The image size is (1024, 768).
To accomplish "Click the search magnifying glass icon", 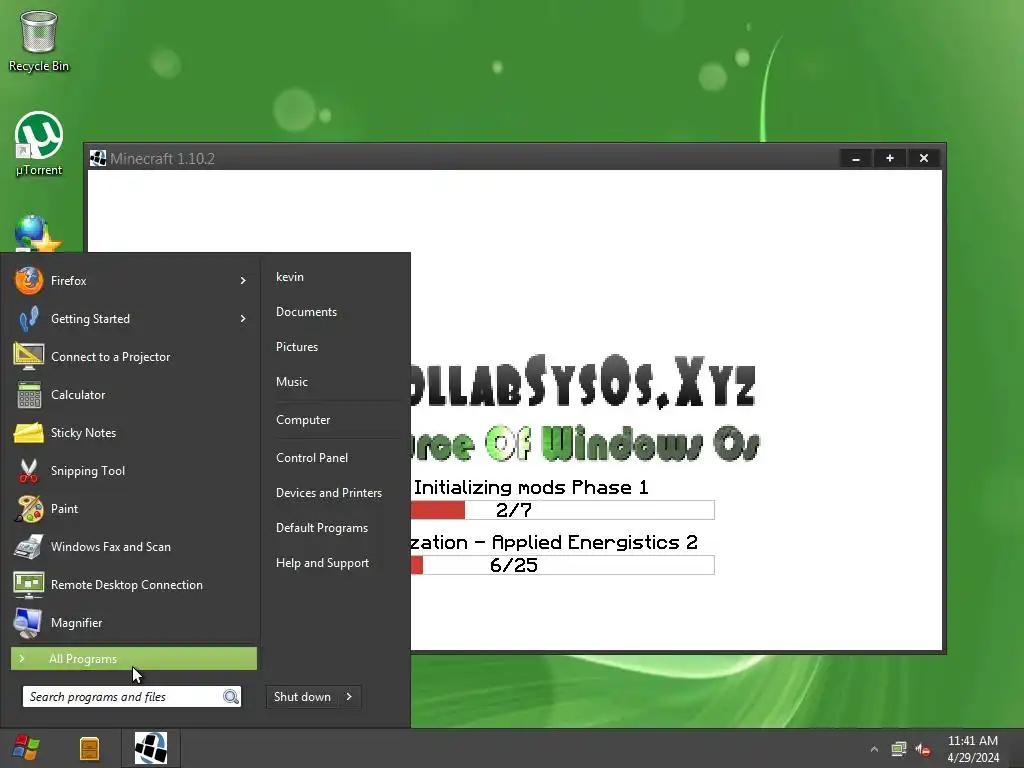I will click(x=231, y=697).
